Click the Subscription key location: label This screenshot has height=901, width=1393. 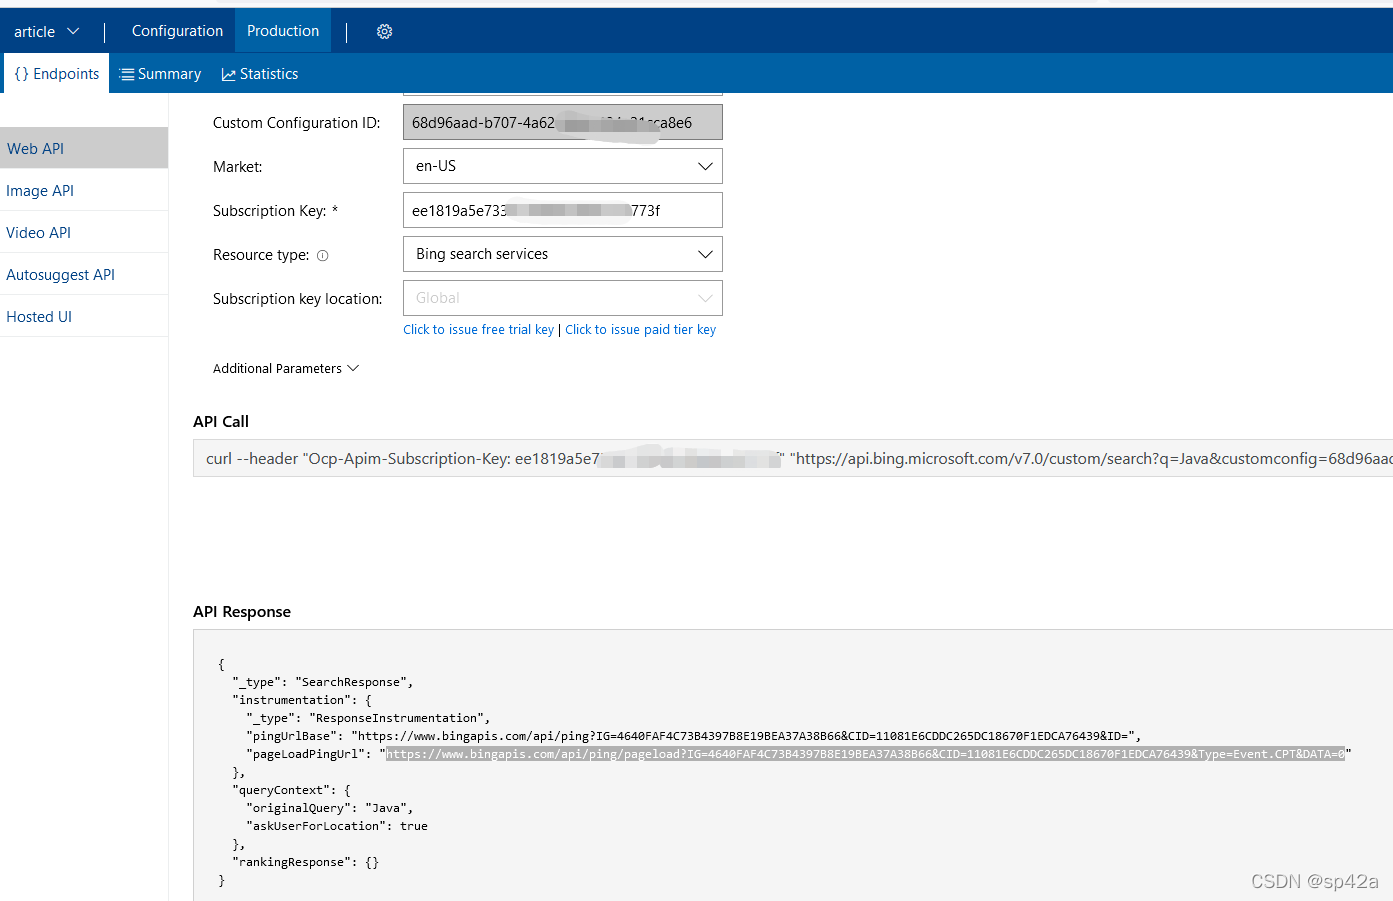(x=298, y=299)
